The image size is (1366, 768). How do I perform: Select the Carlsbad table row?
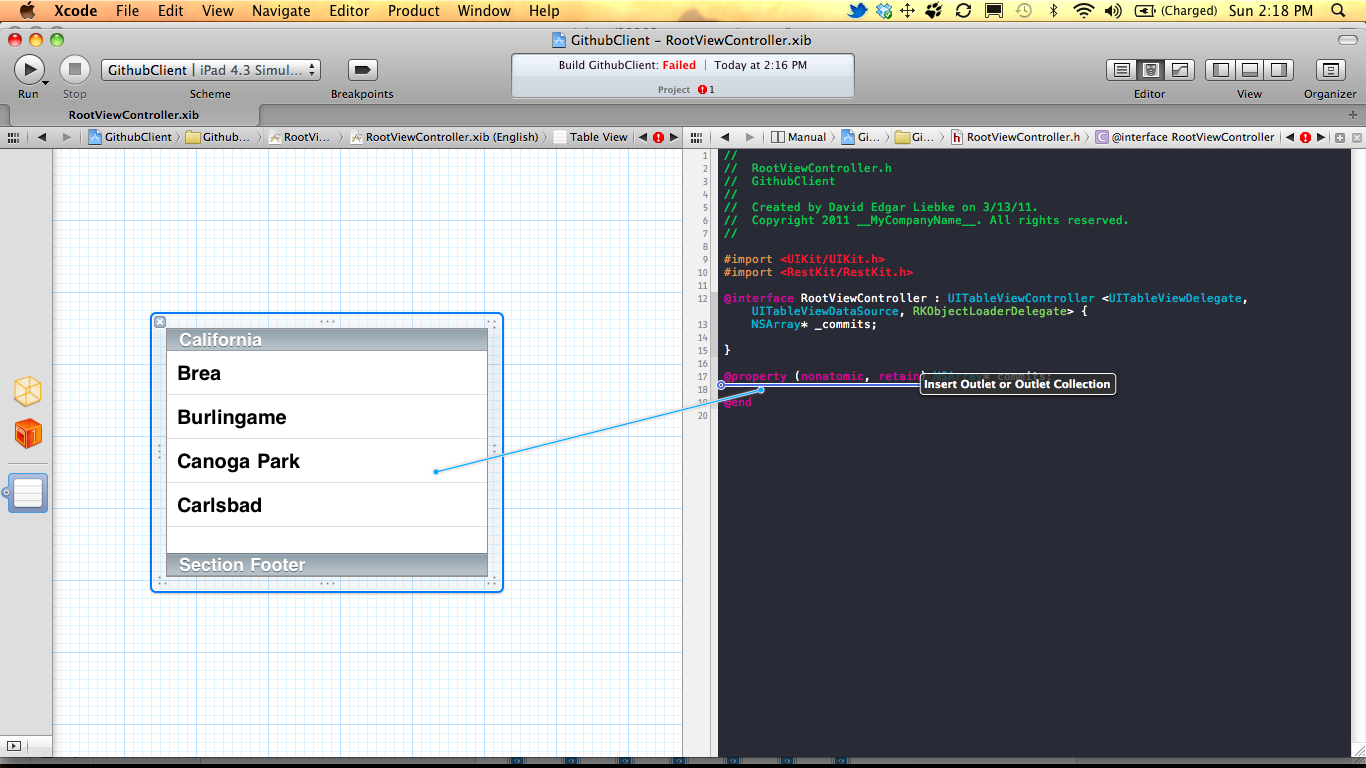[327, 505]
